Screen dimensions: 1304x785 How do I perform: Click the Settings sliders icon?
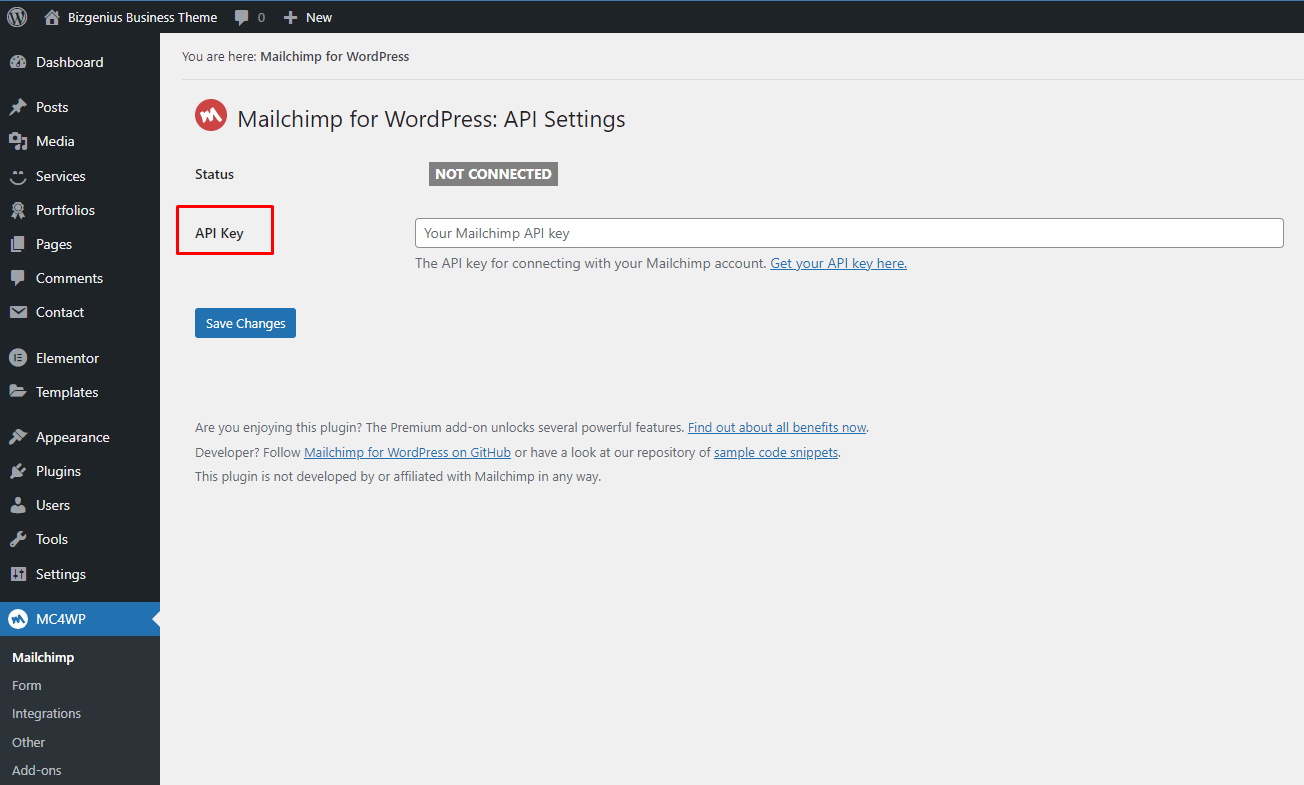tap(18, 574)
